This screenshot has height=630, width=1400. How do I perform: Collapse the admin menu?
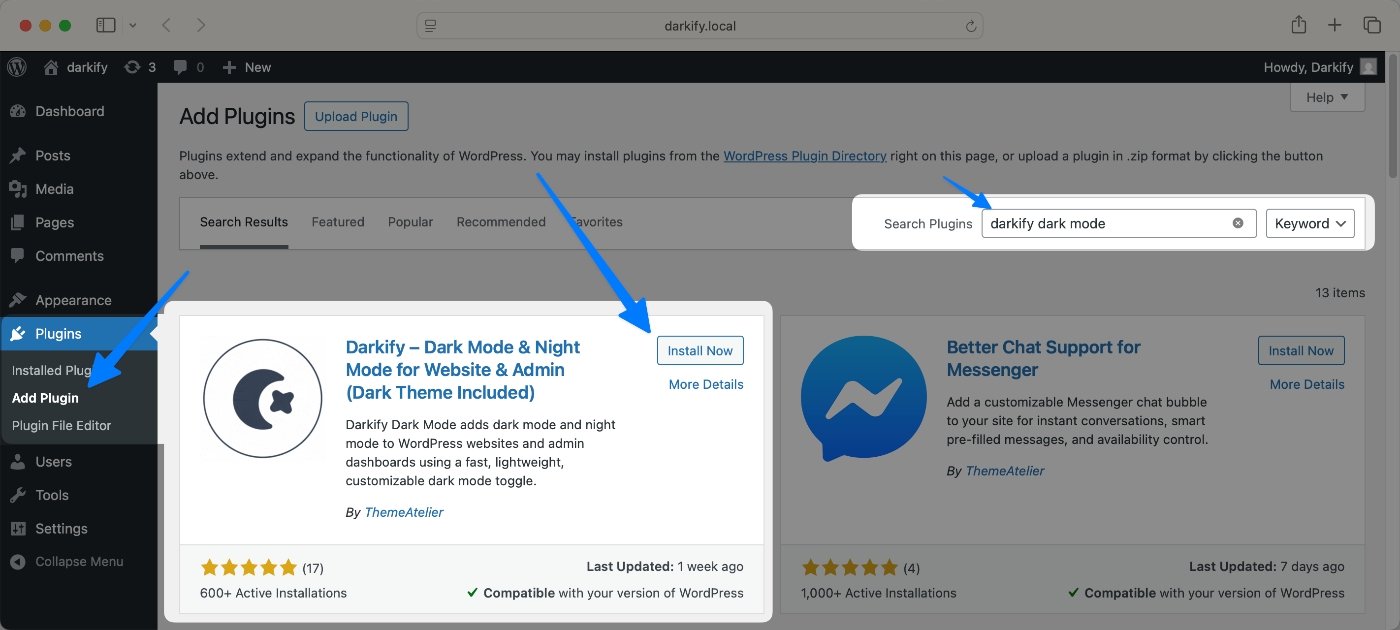[x=20, y=561]
